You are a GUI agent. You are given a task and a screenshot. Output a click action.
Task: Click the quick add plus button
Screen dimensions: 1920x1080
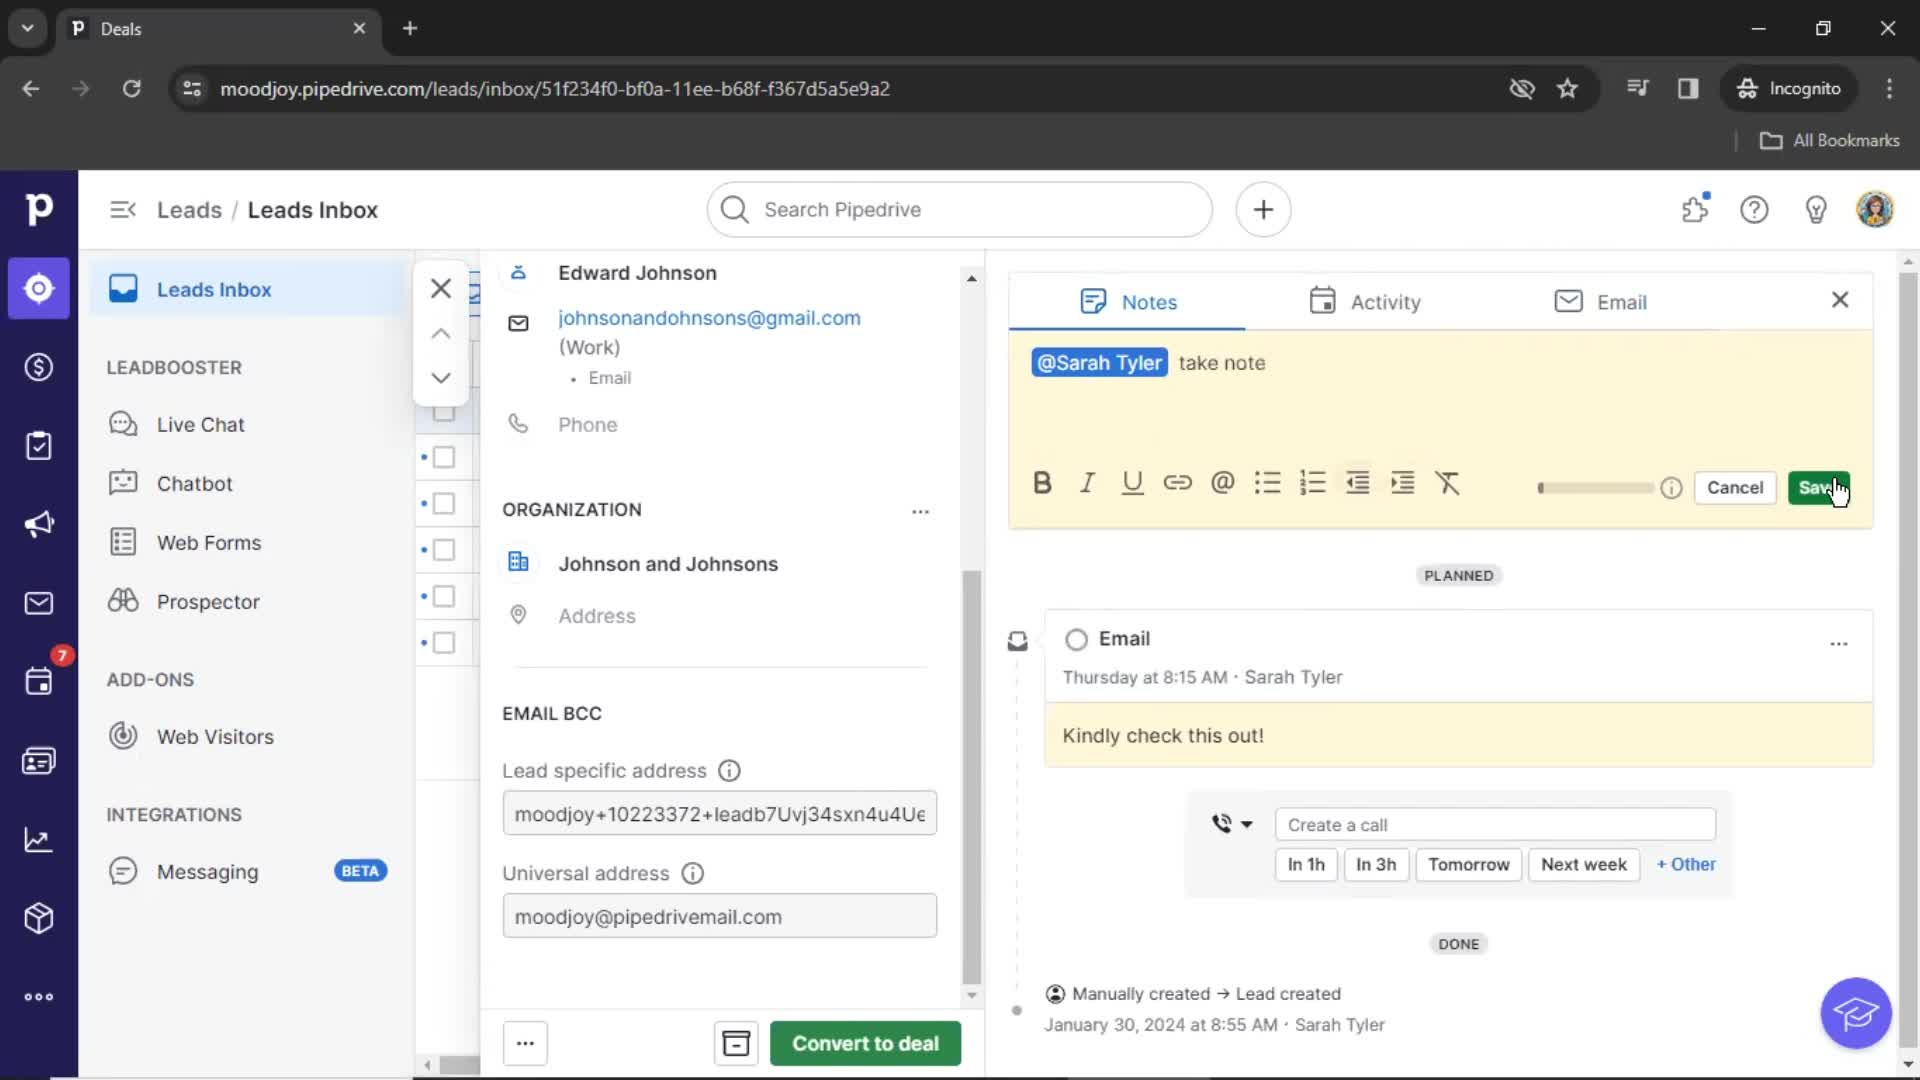1263,210
